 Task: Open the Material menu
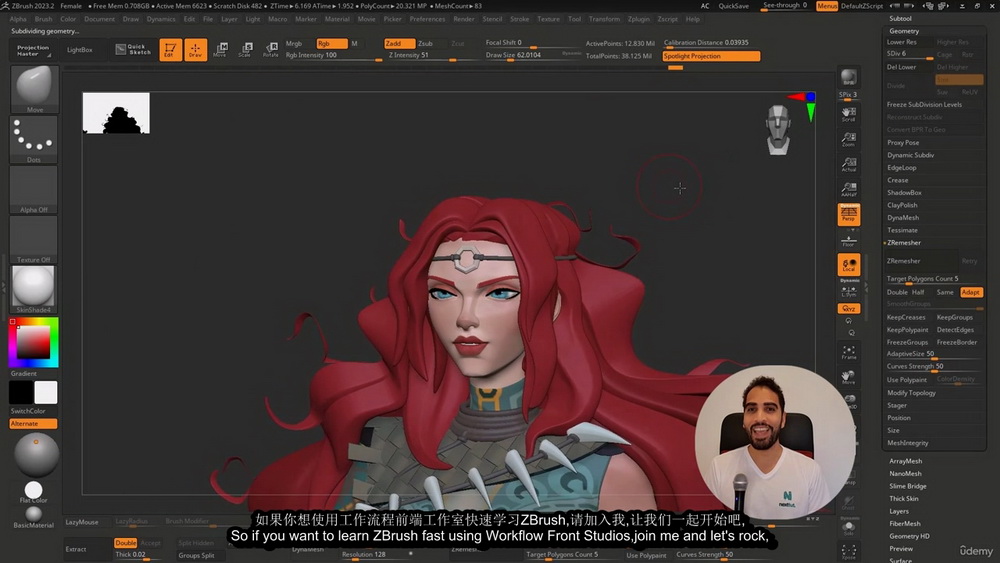pos(337,19)
